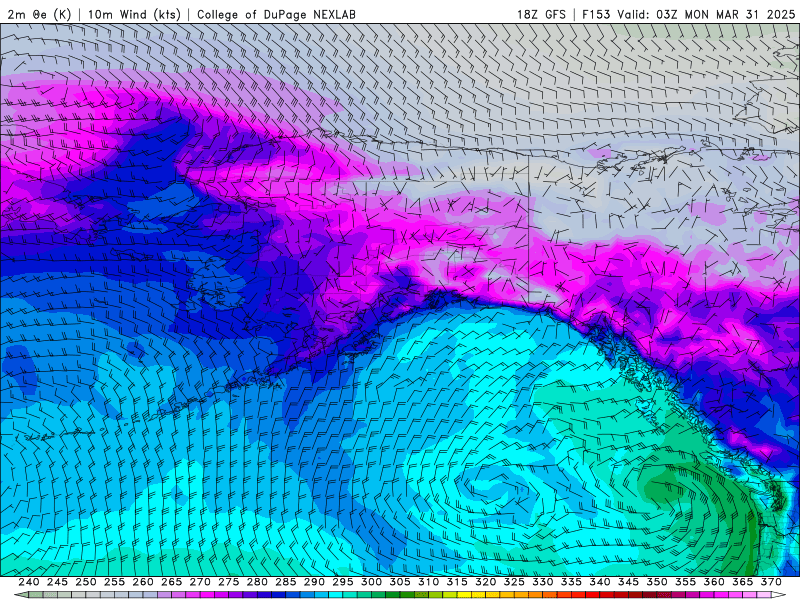This screenshot has height=600, width=800.
Task: Click the "F153" forecast hour label
Action: [x=596, y=14]
